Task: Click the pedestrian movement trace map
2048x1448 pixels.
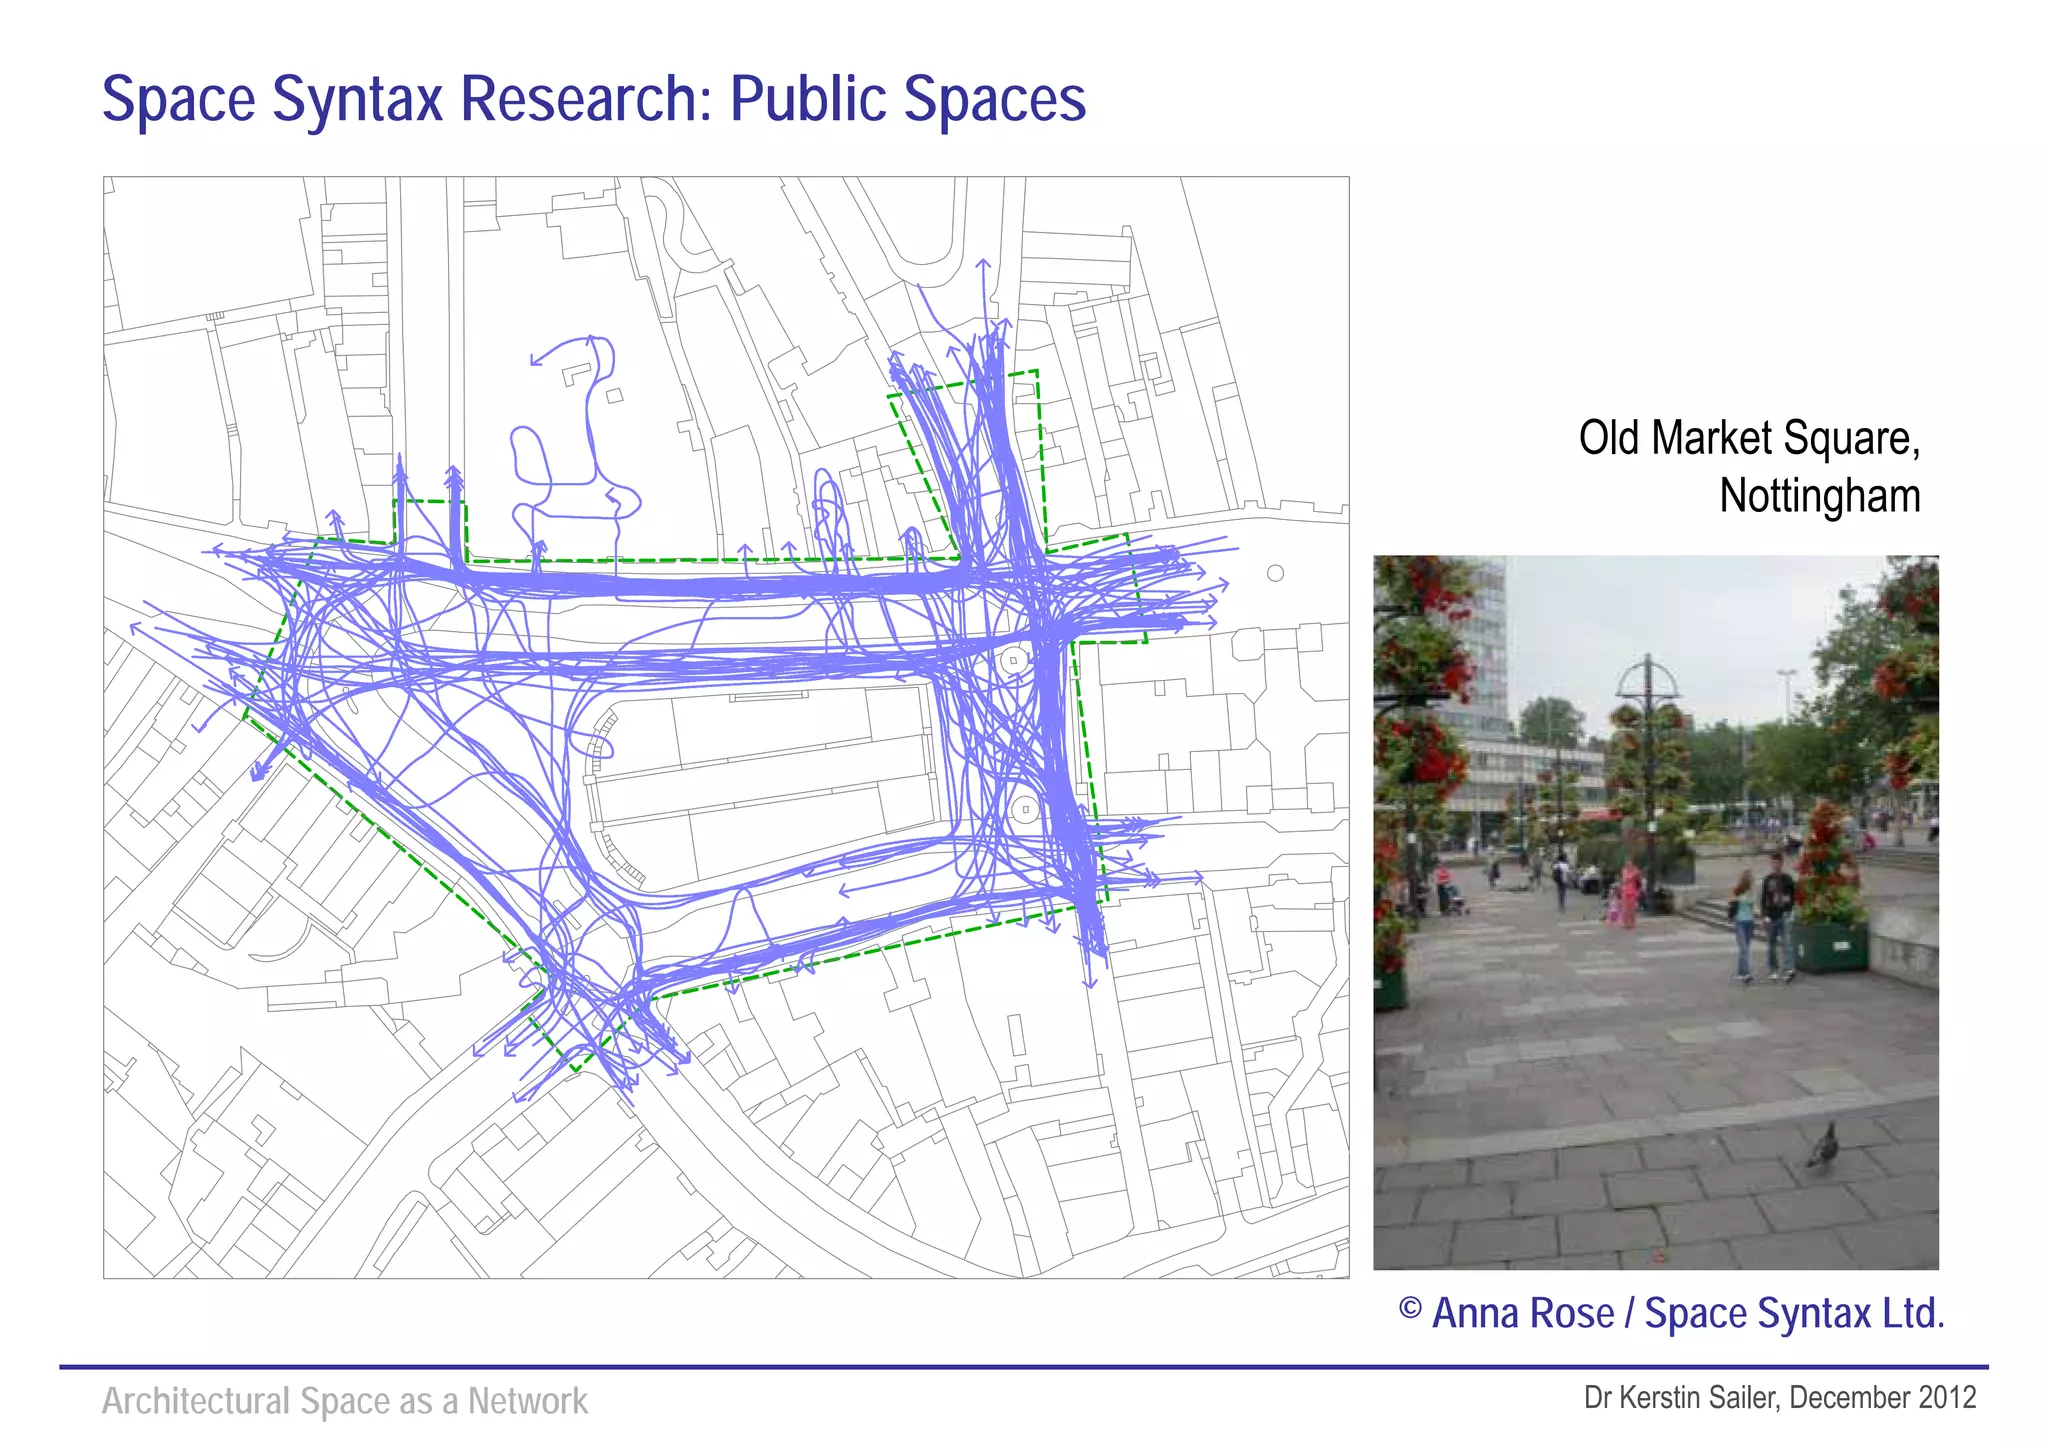Action: click(726, 728)
